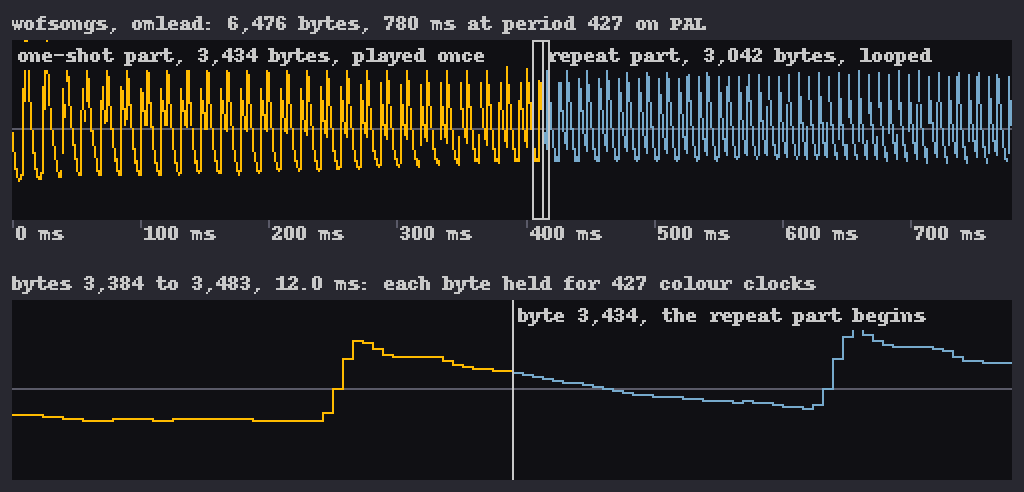Viewport: 1024px width, 492px height.
Task: Click the 'bytes 3,384 to 3,483' detail heading
Action: click(x=413, y=284)
